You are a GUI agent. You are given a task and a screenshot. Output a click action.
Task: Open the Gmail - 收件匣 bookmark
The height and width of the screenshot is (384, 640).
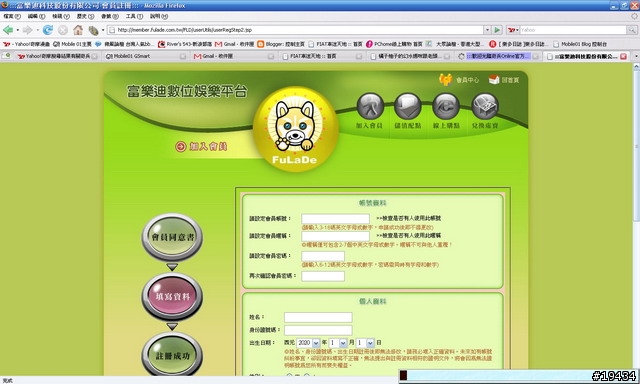click(x=234, y=44)
